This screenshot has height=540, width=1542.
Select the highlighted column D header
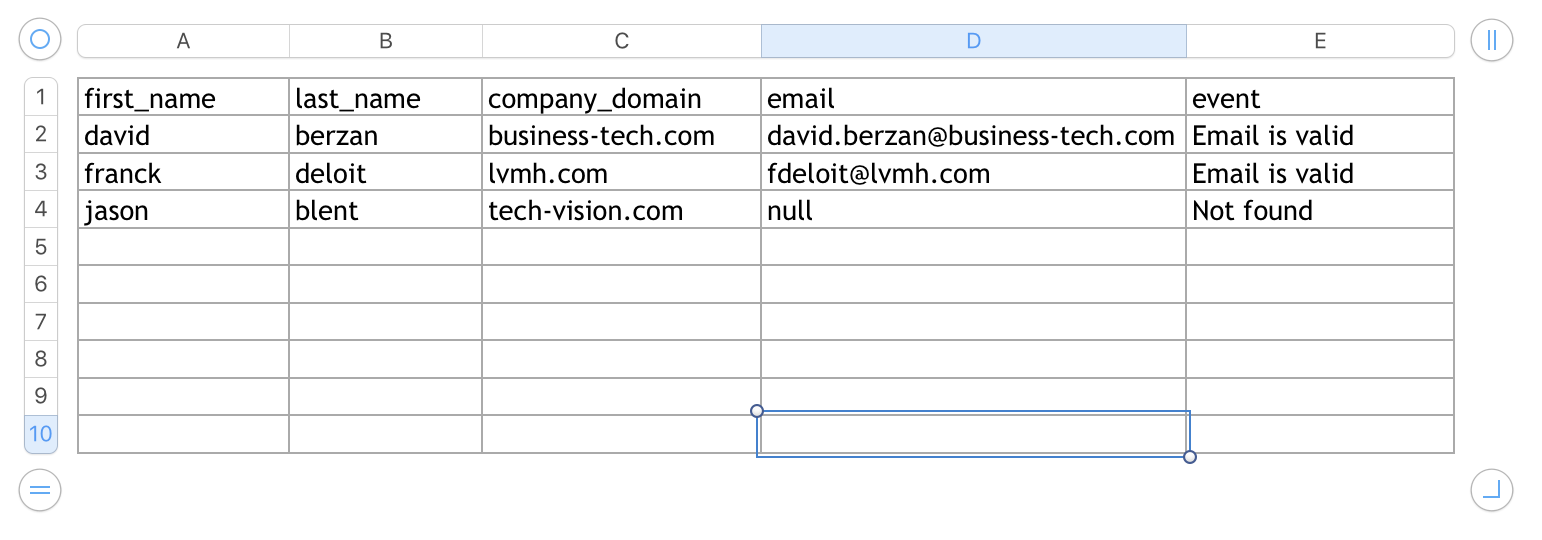[x=974, y=41]
